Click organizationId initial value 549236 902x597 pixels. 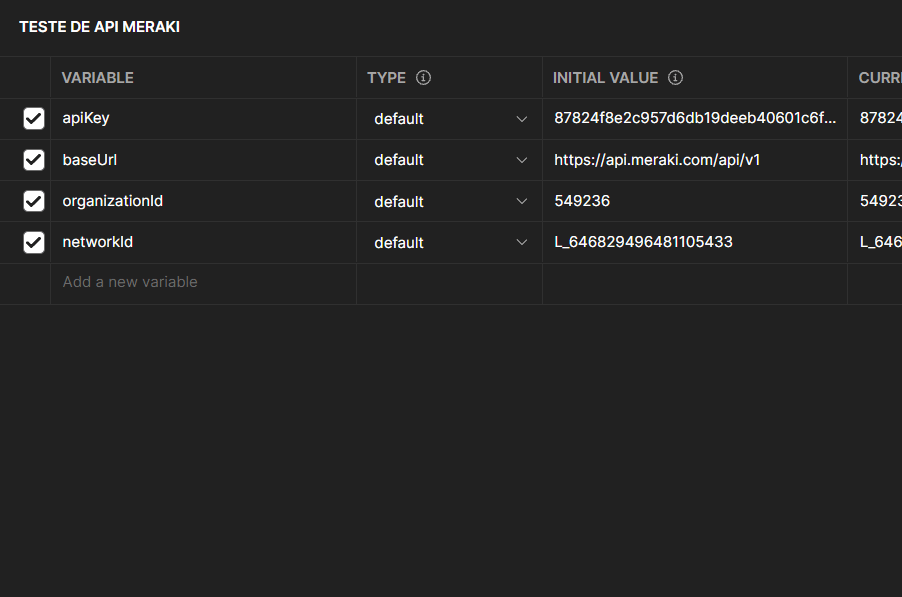click(582, 201)
